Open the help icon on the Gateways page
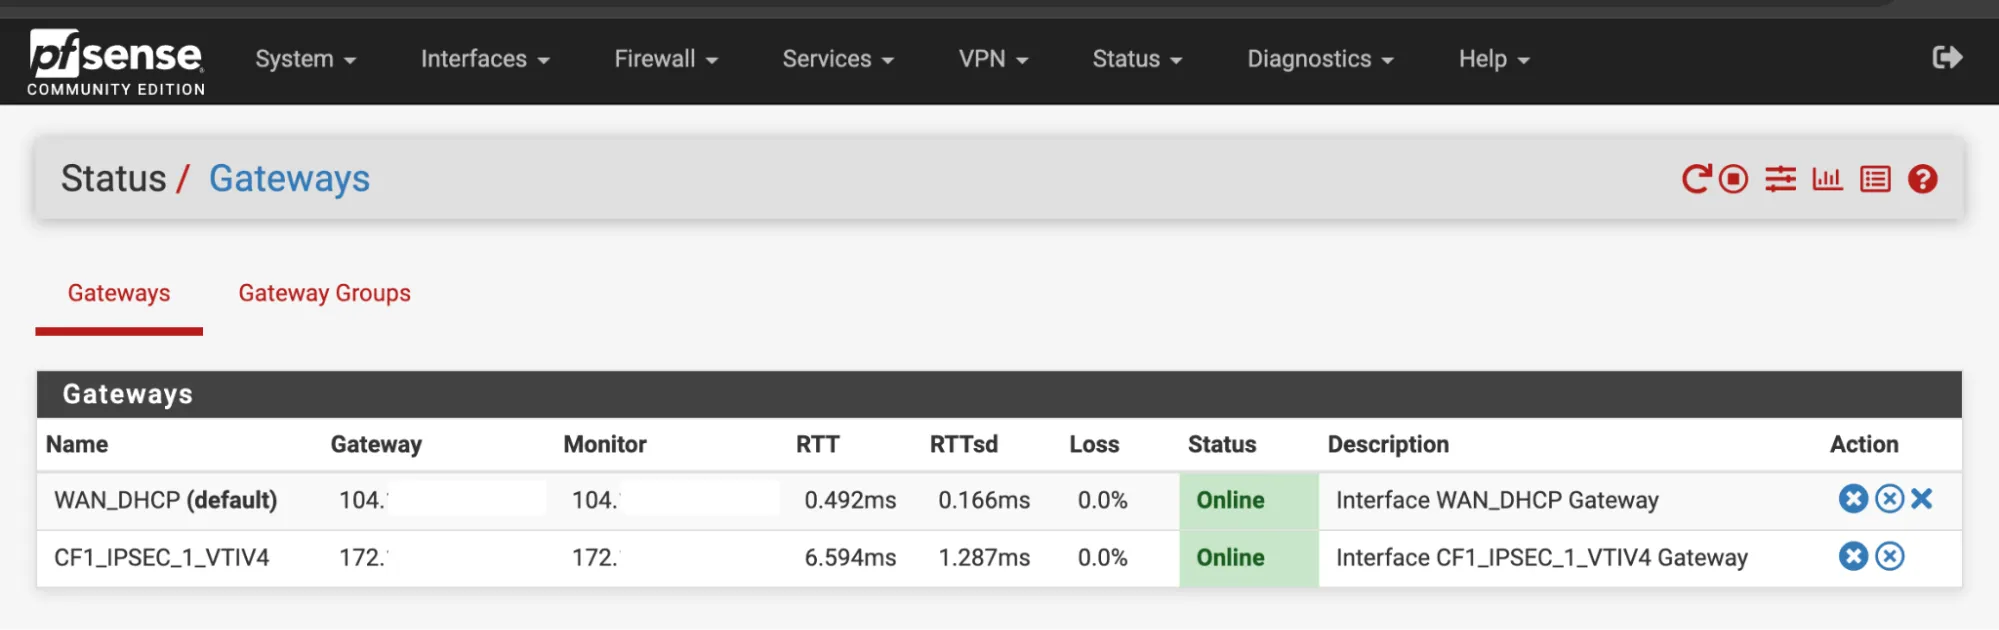1999x630 pixels. (1922, 178)
